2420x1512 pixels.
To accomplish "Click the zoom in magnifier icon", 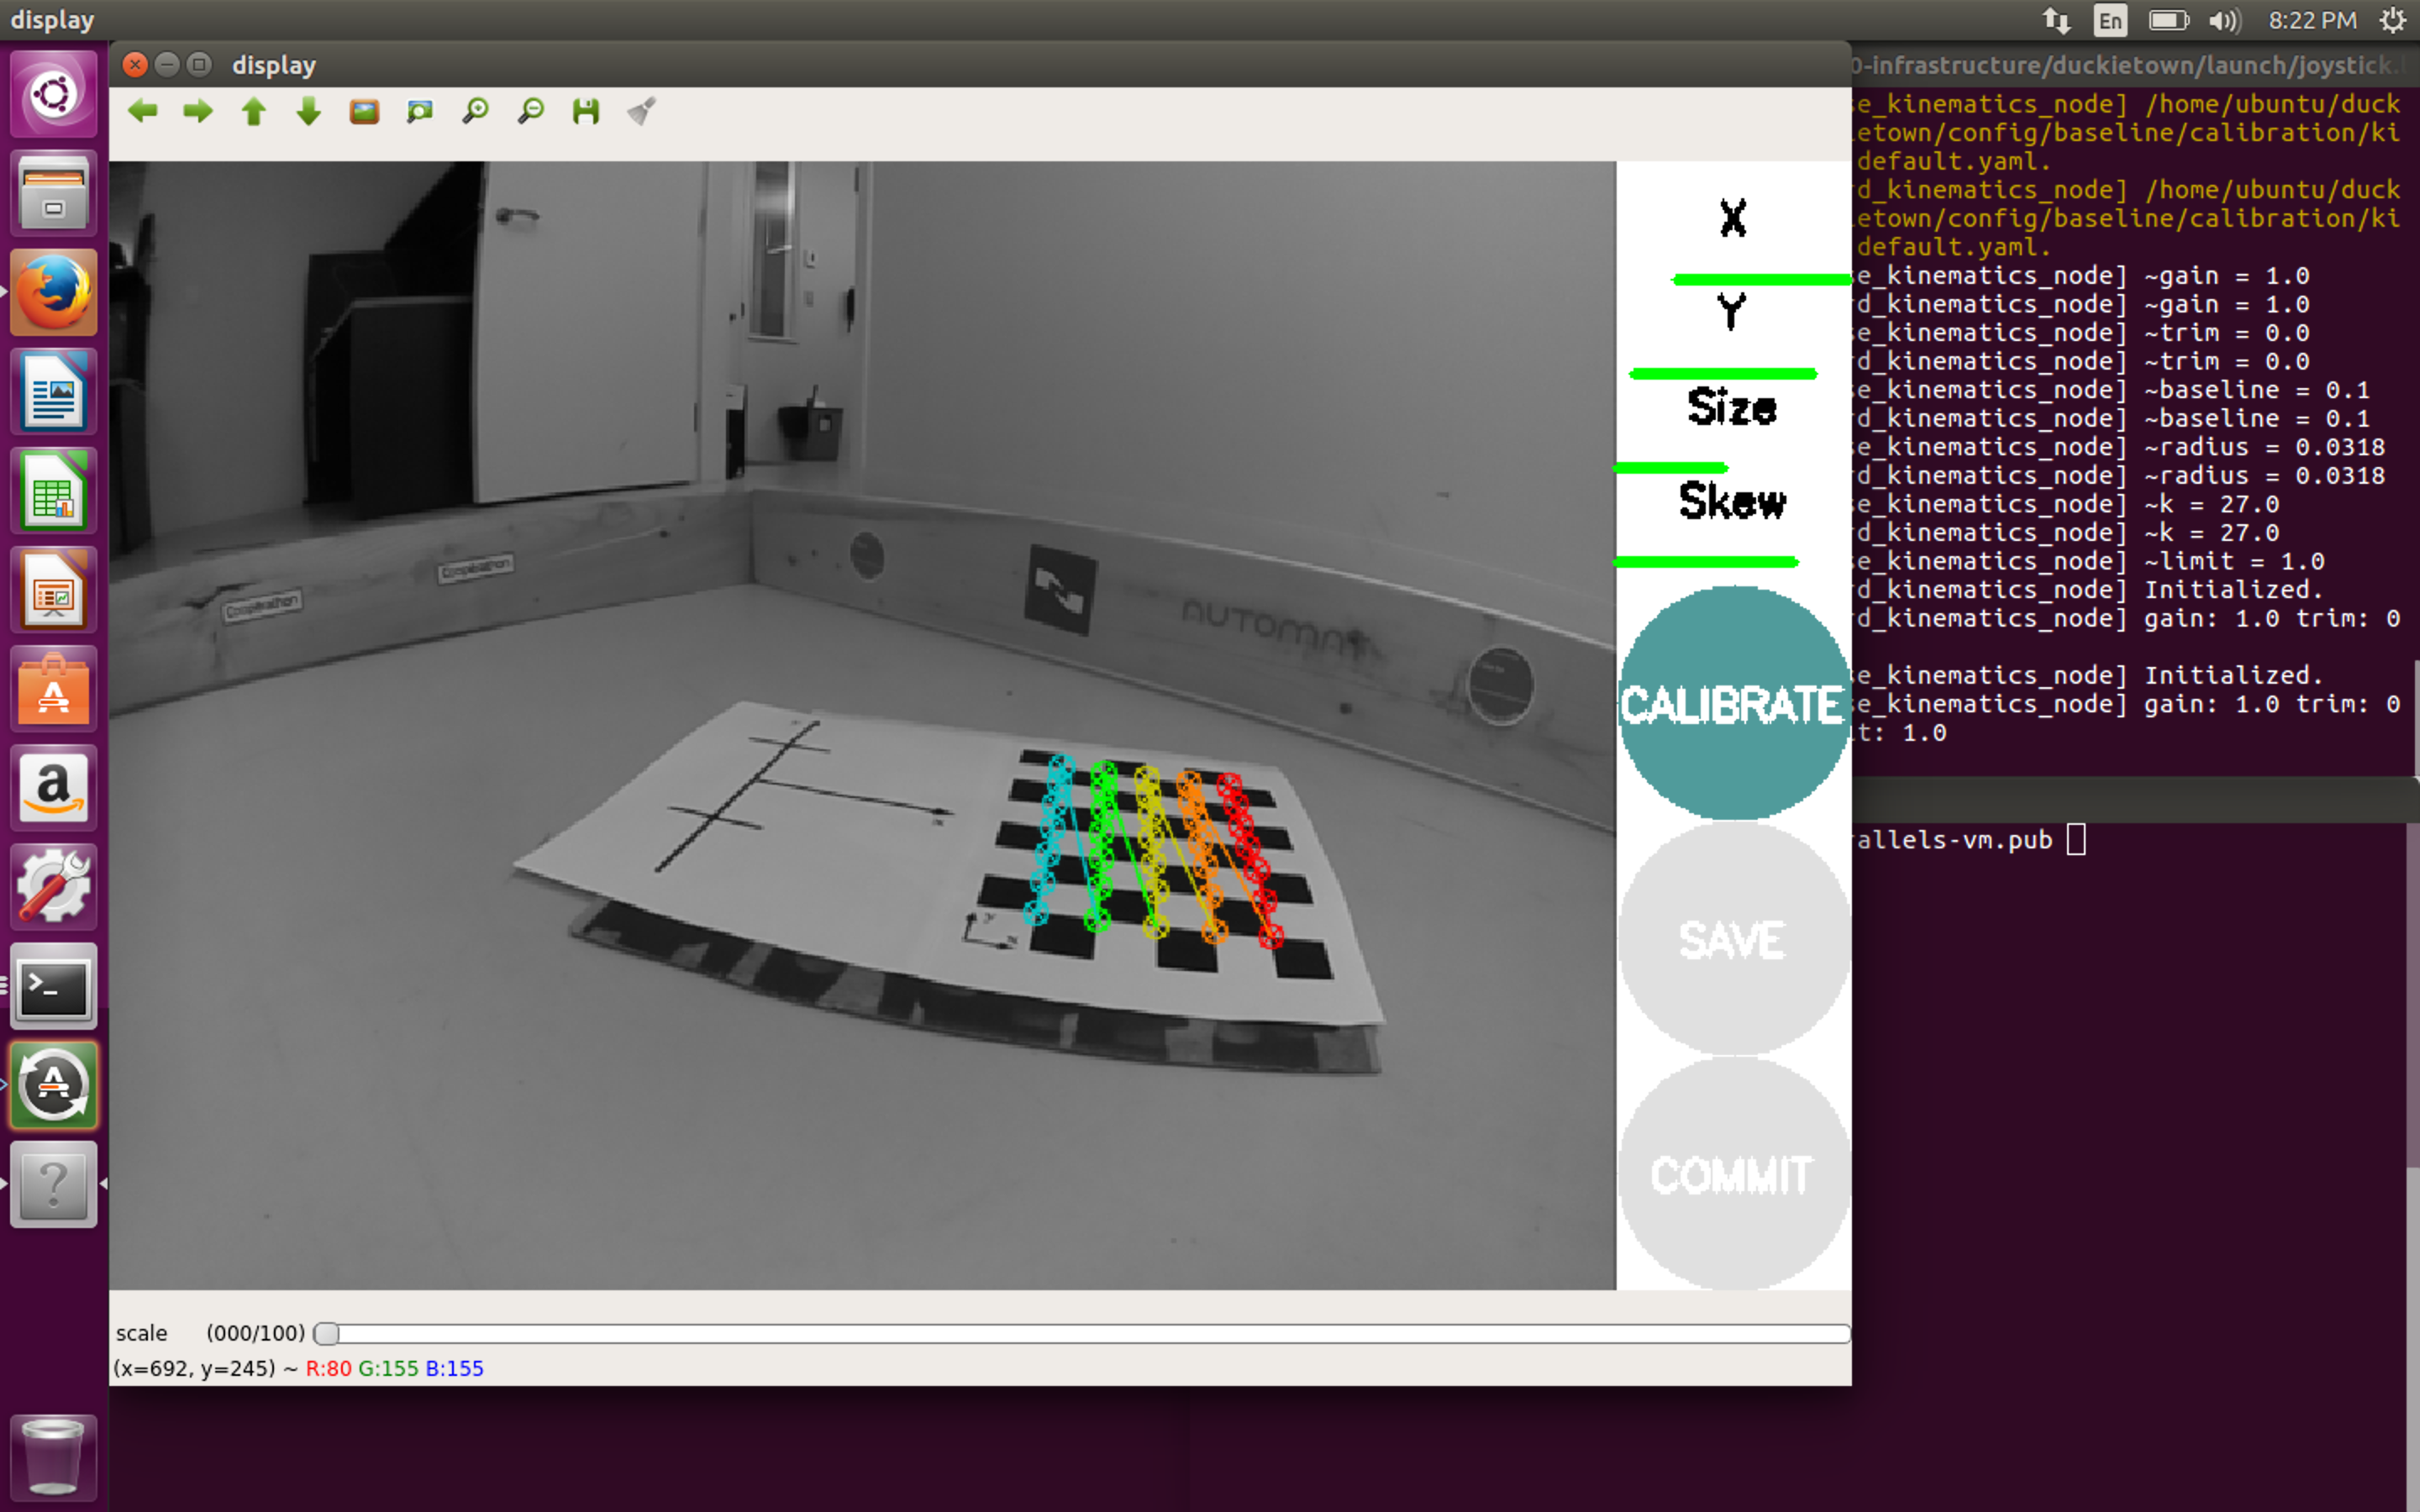I will coord(475,111).
